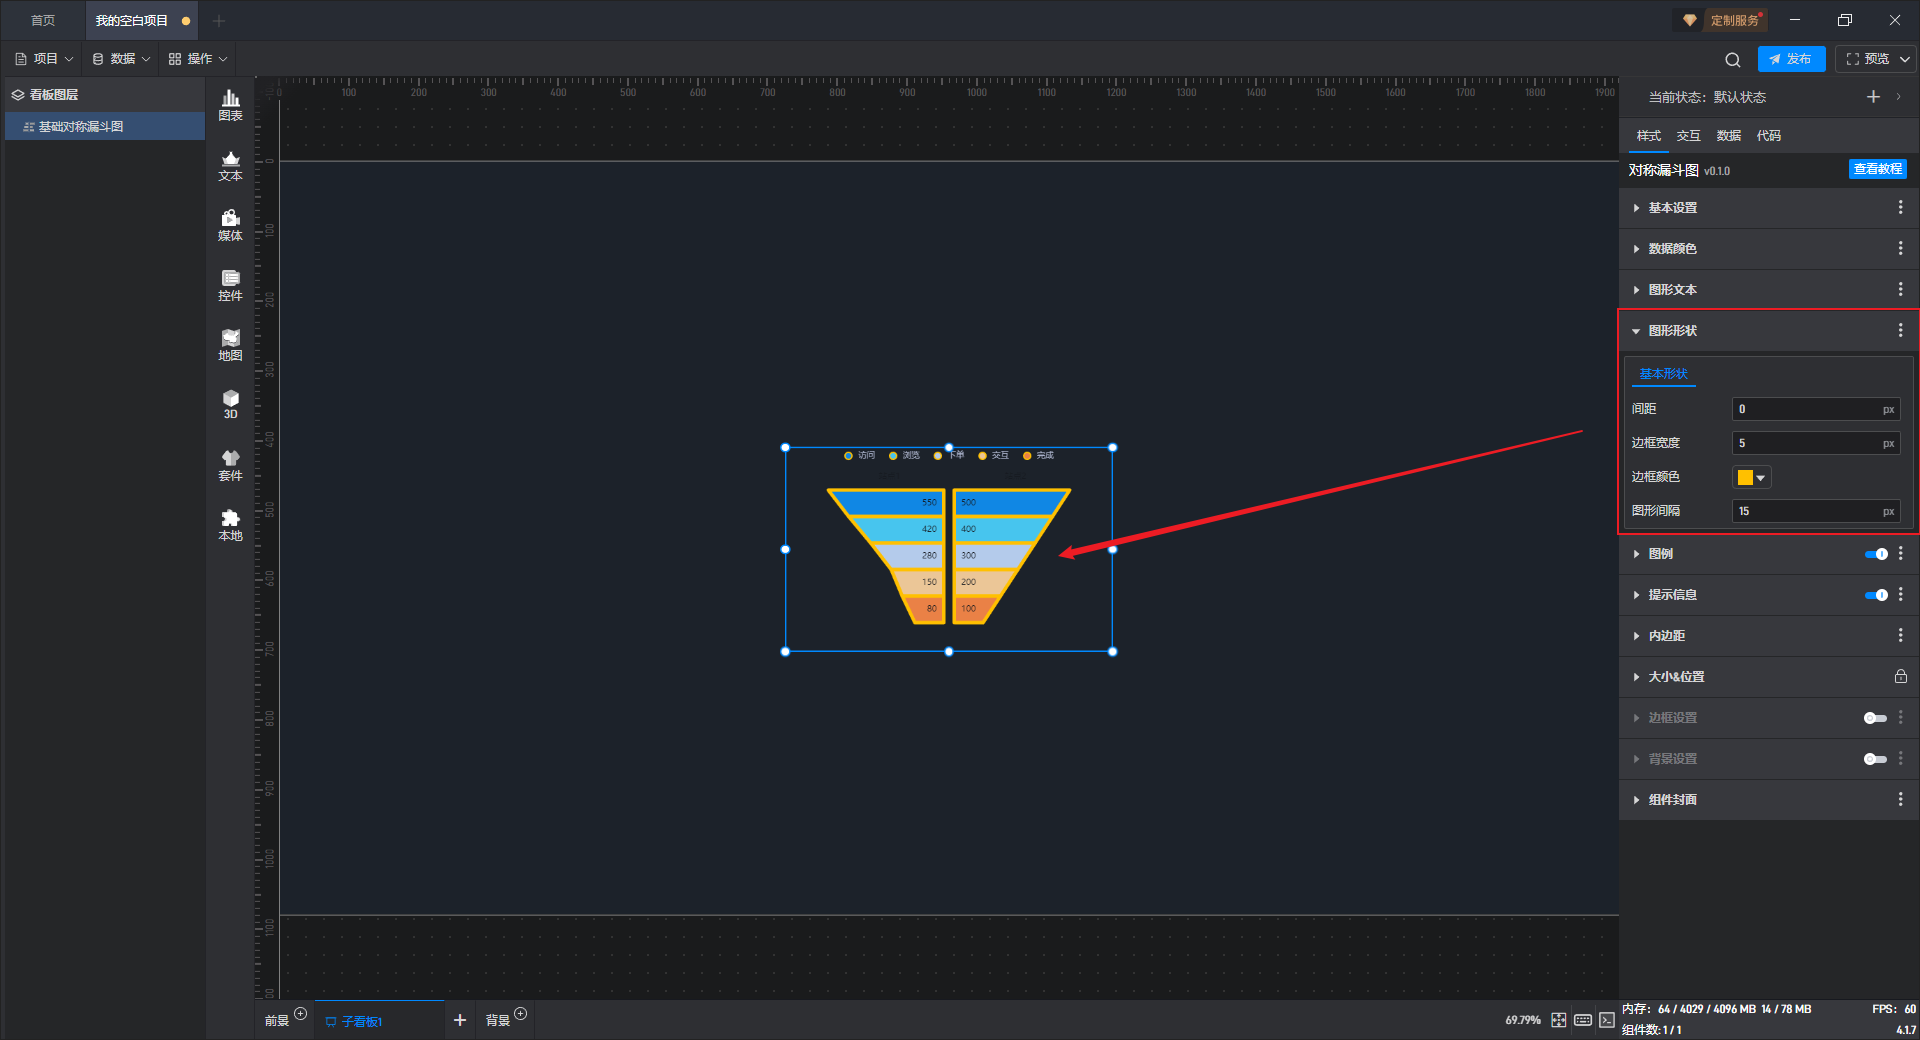Open the 地图 map components panel
The height and width of the screenshot is (1040, 1920).
pyautogui.click(x=230, y=345)
